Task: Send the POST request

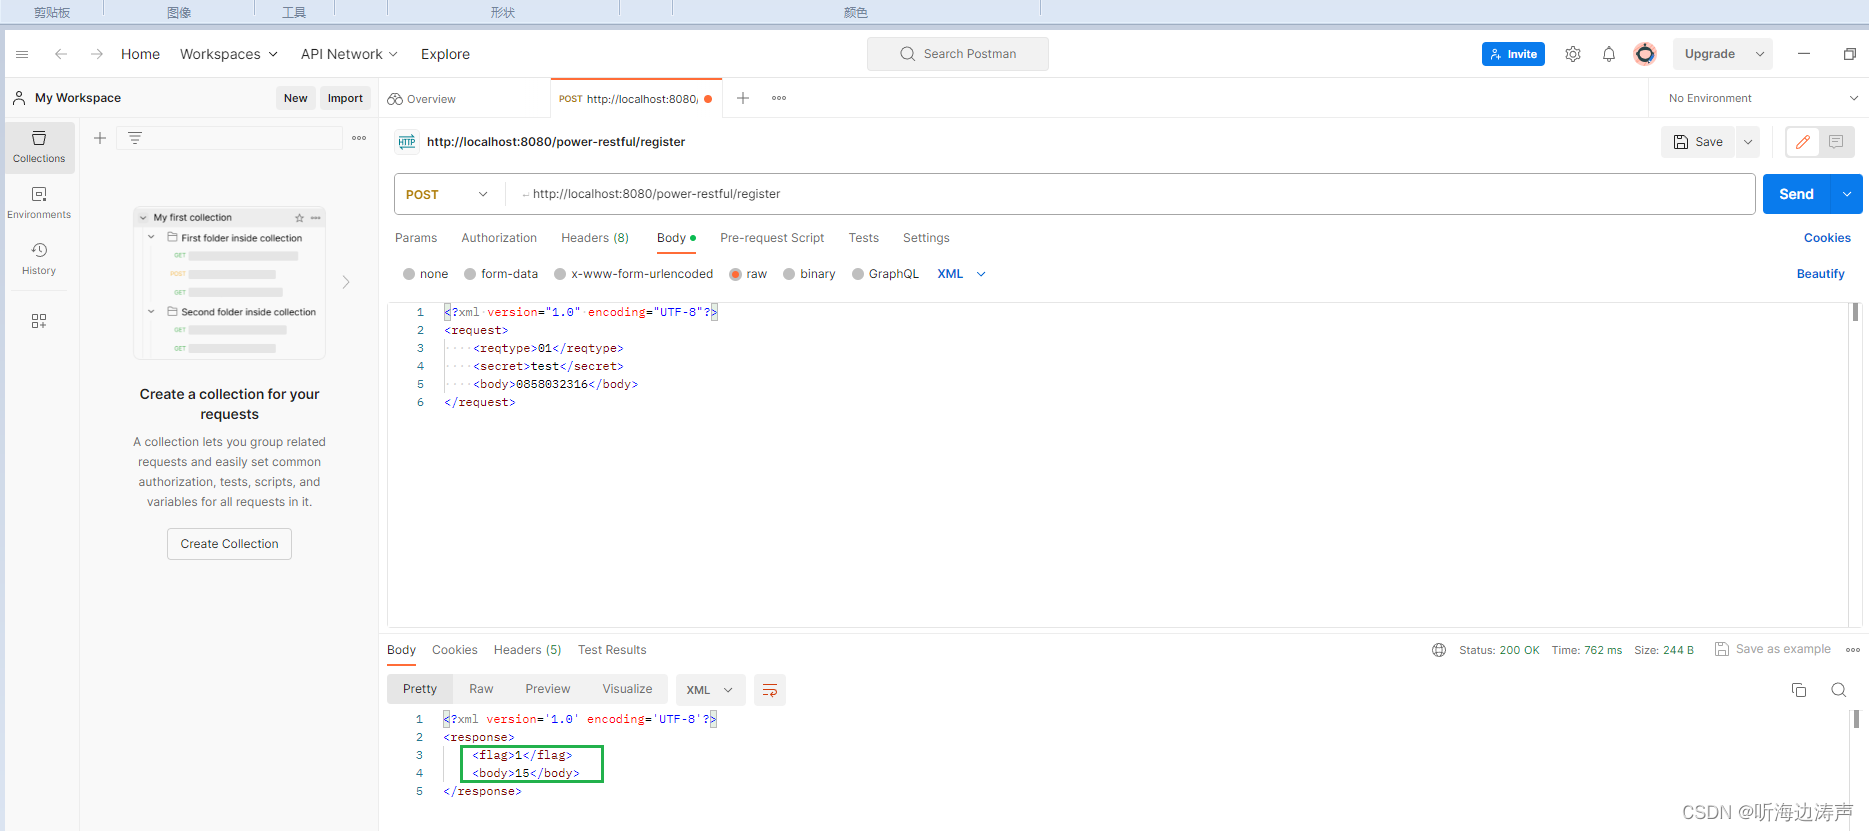Action: pos(1796,194)
